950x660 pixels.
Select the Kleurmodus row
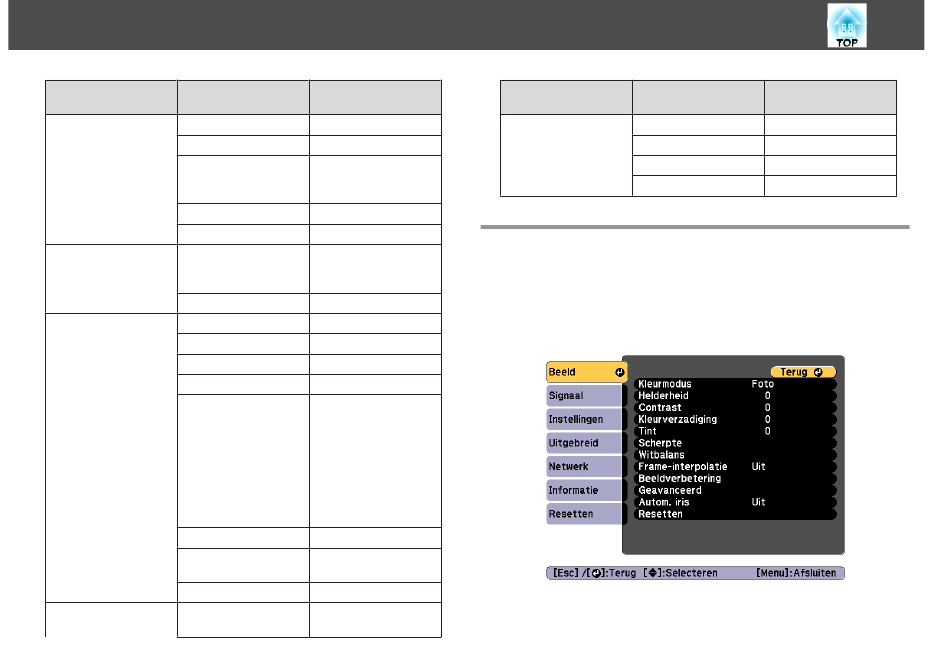tap(735, 384)
